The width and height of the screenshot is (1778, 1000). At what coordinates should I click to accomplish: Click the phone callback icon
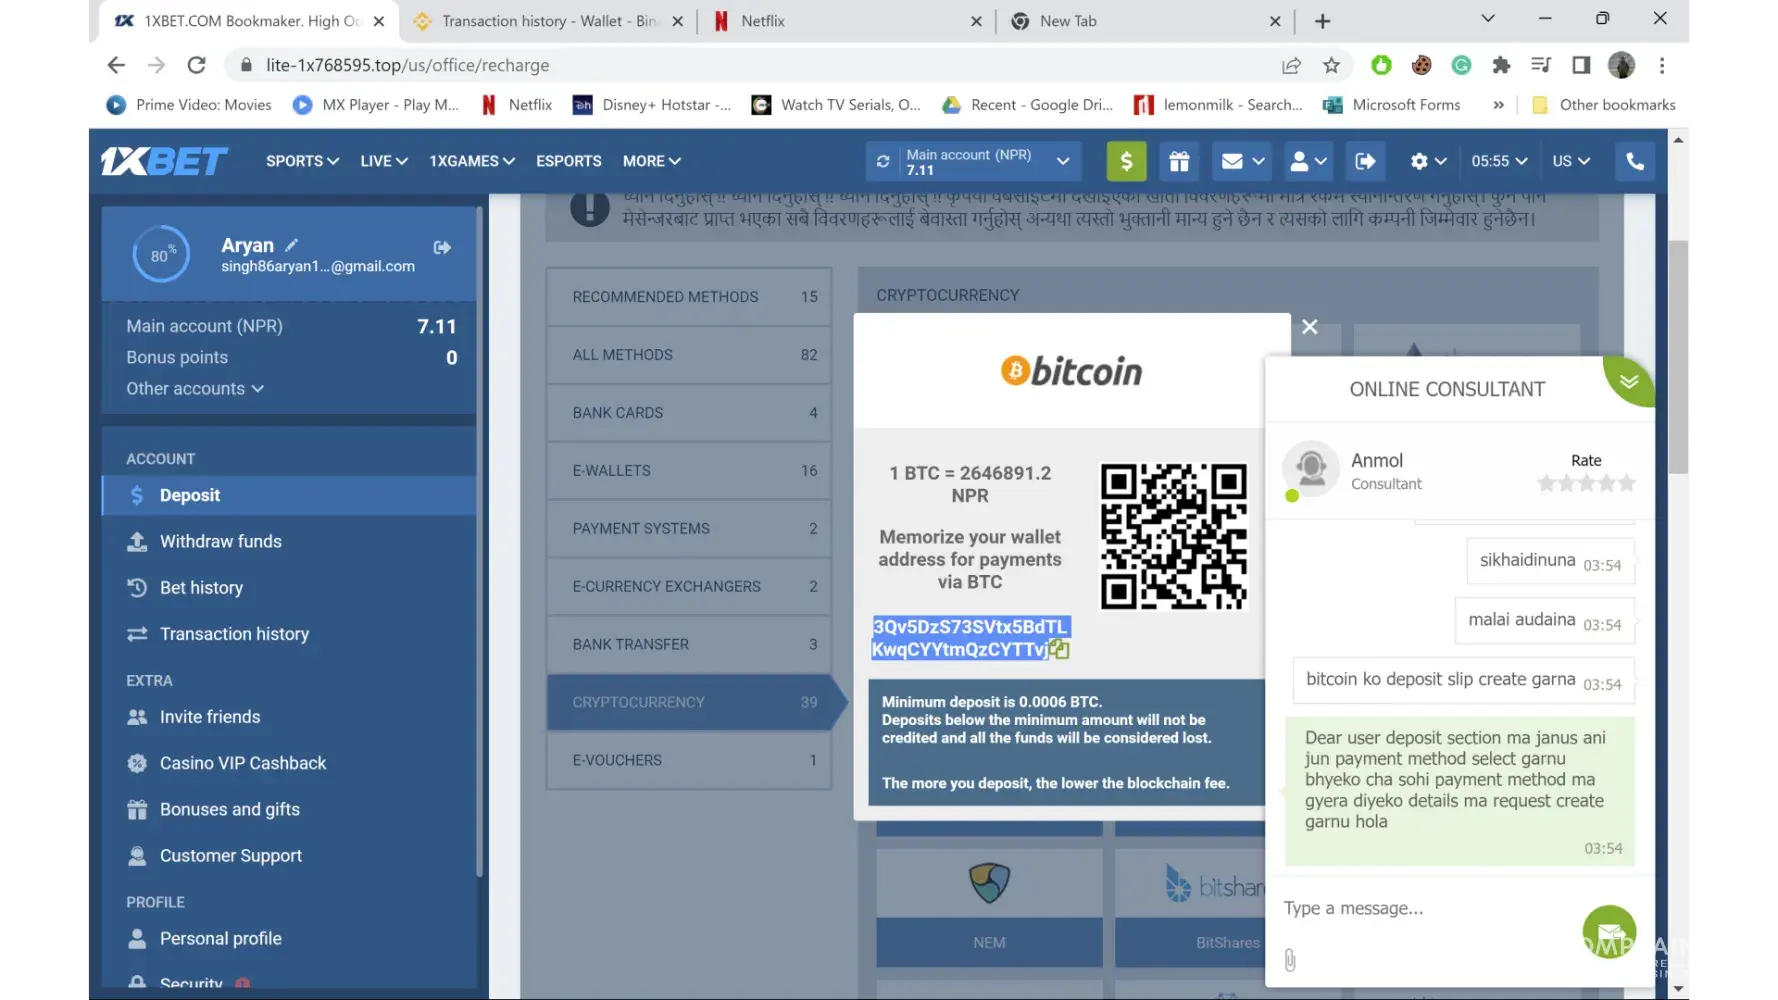coord(1634,161)
